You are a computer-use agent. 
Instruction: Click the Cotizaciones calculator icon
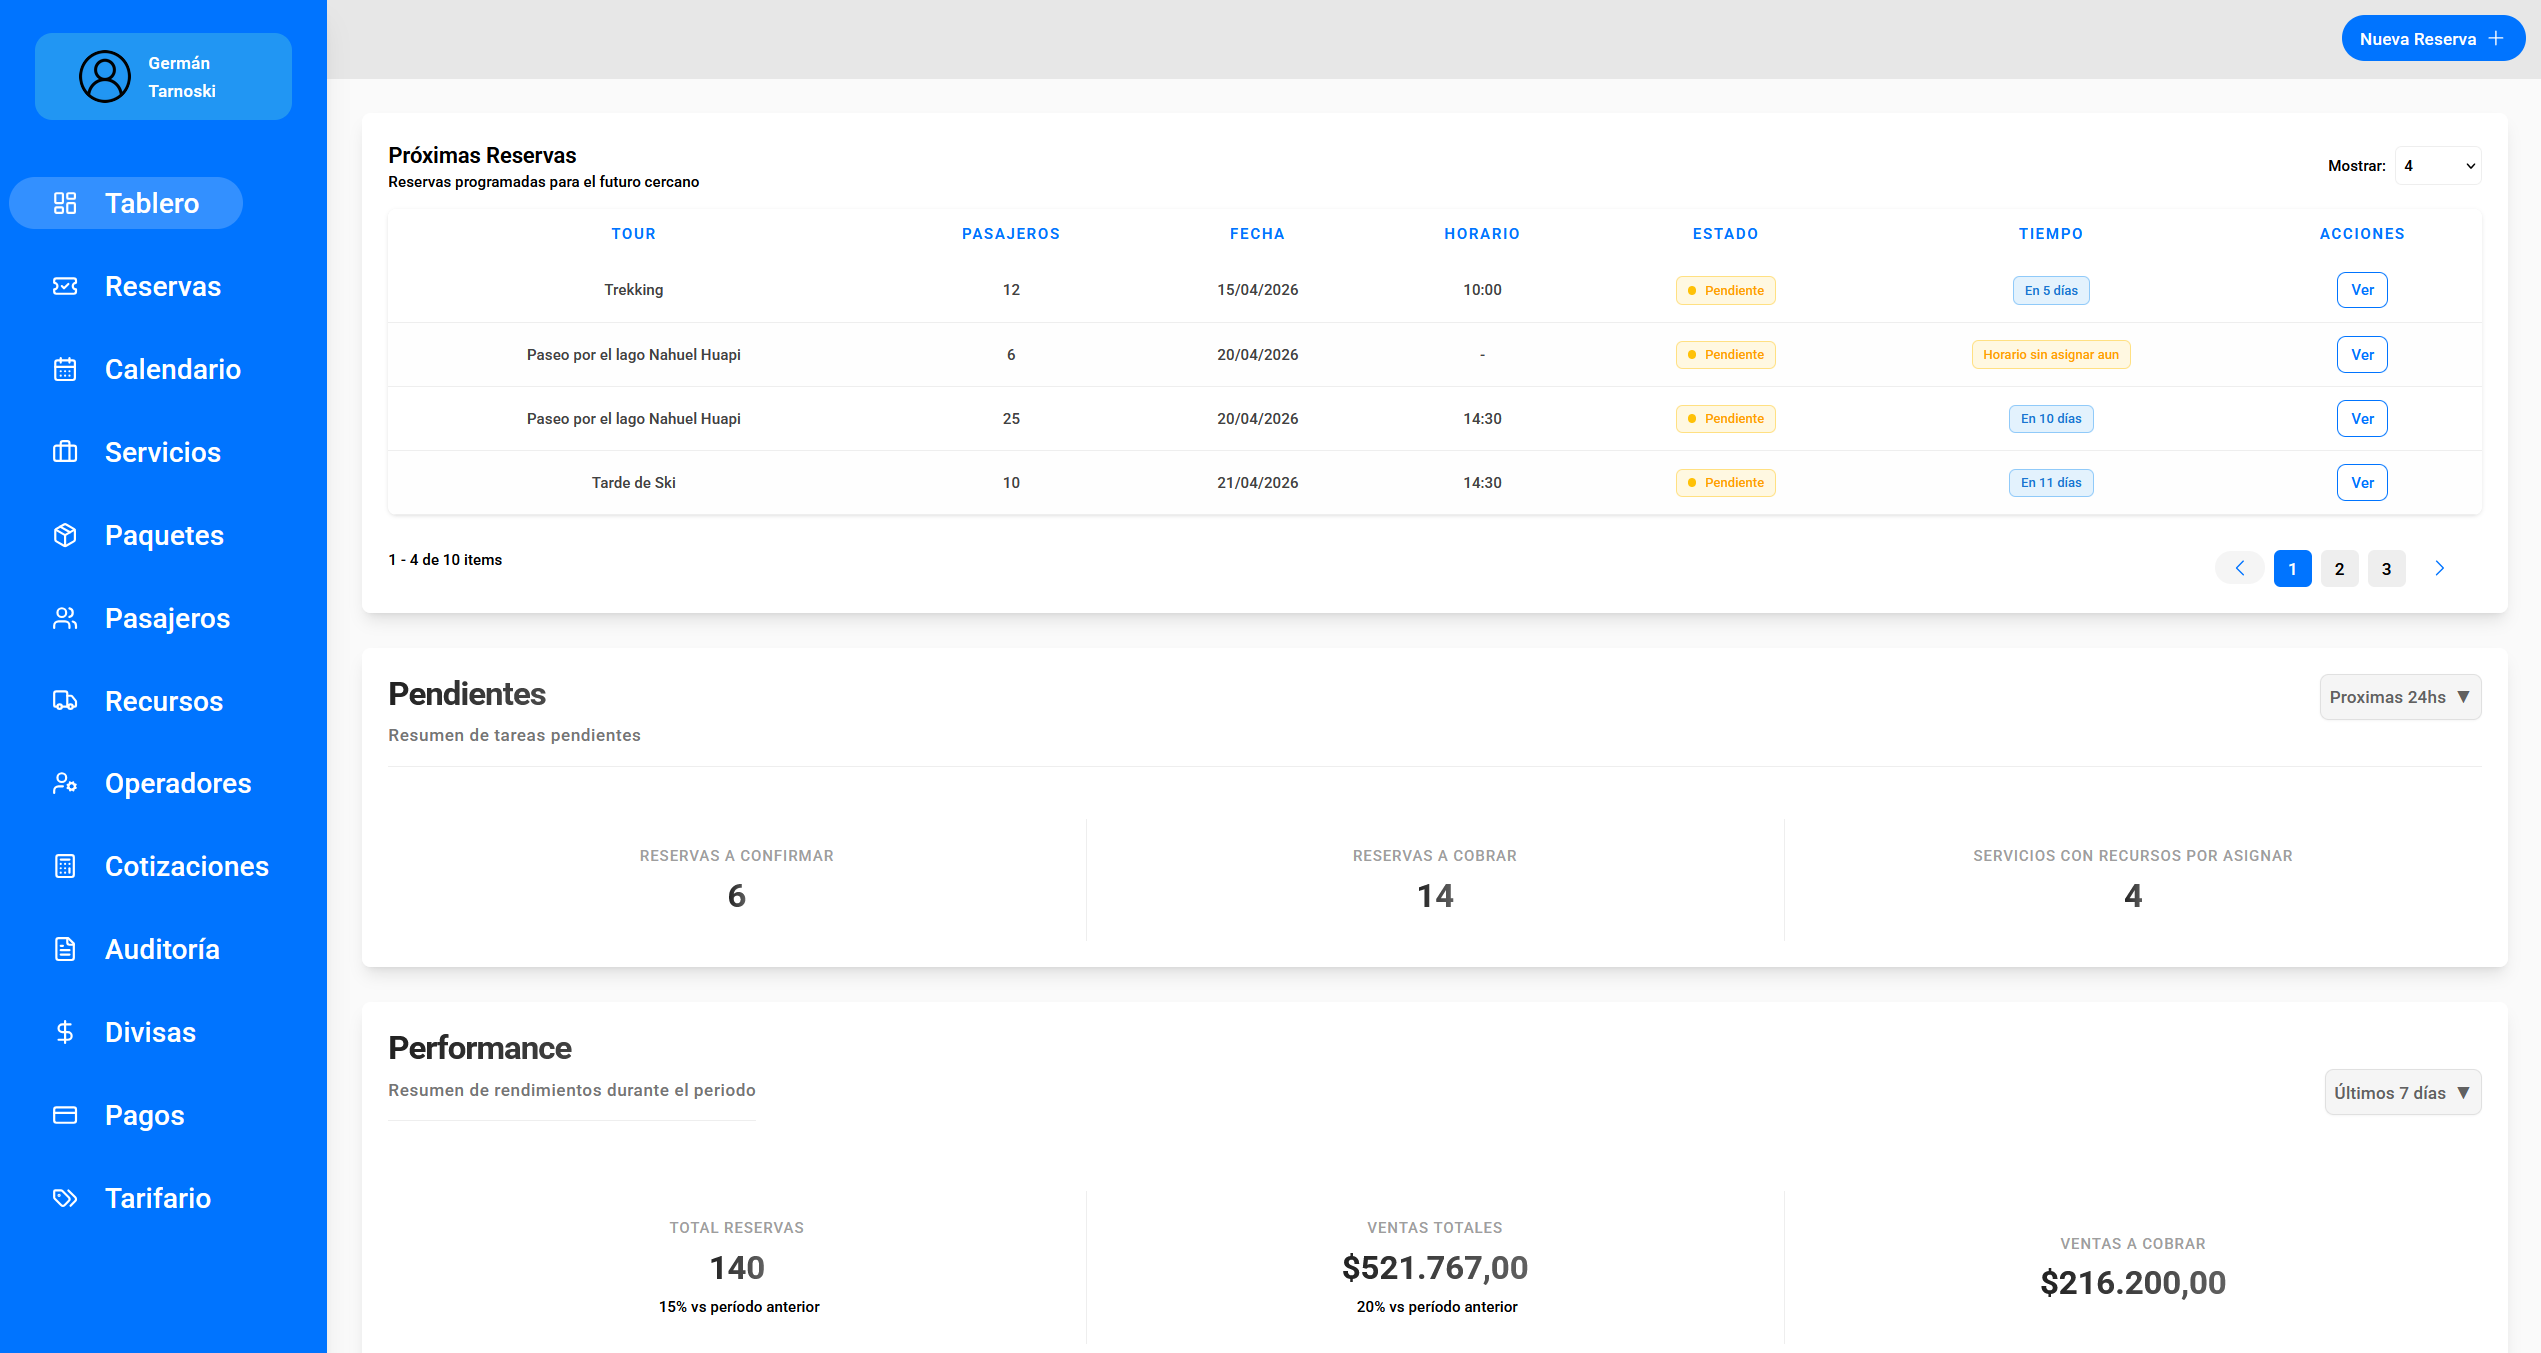point(65,866)
